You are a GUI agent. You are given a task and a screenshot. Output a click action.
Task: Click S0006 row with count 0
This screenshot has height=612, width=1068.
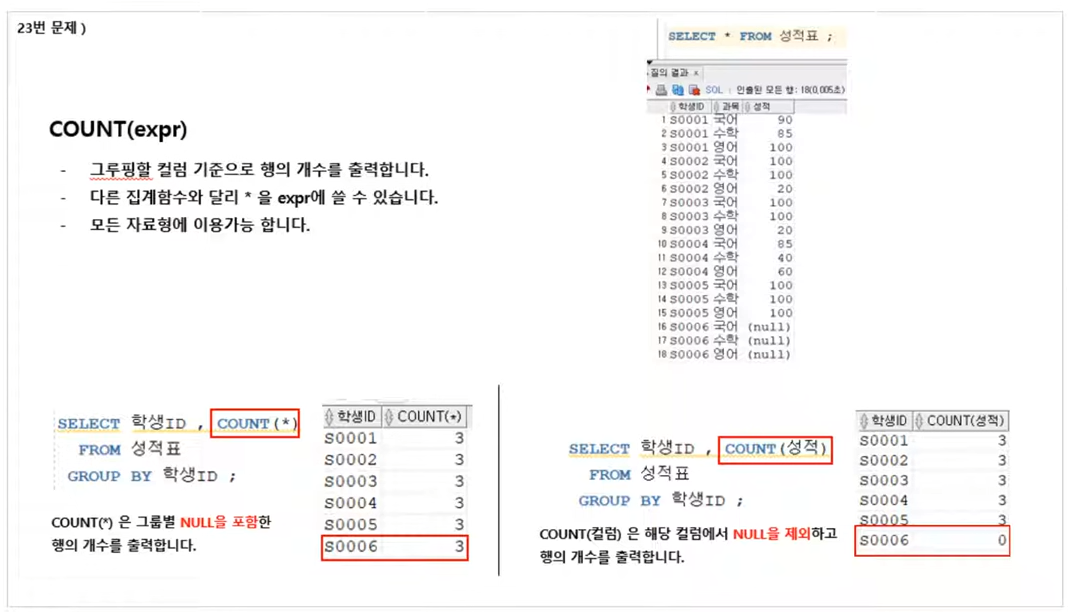[932, 541]
